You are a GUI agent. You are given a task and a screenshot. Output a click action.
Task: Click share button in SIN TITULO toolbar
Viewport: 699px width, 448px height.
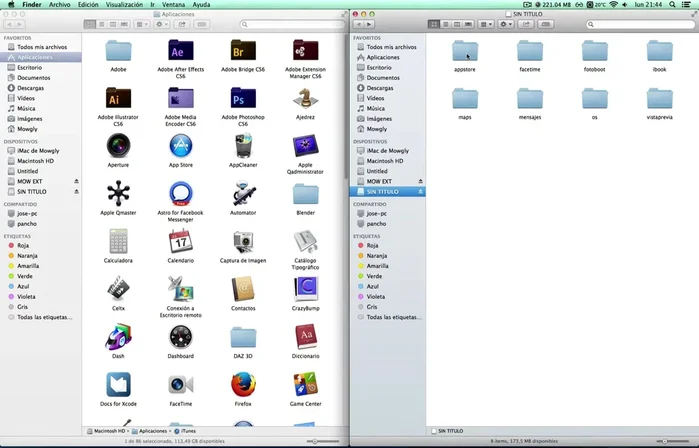[x=526, y=24]
